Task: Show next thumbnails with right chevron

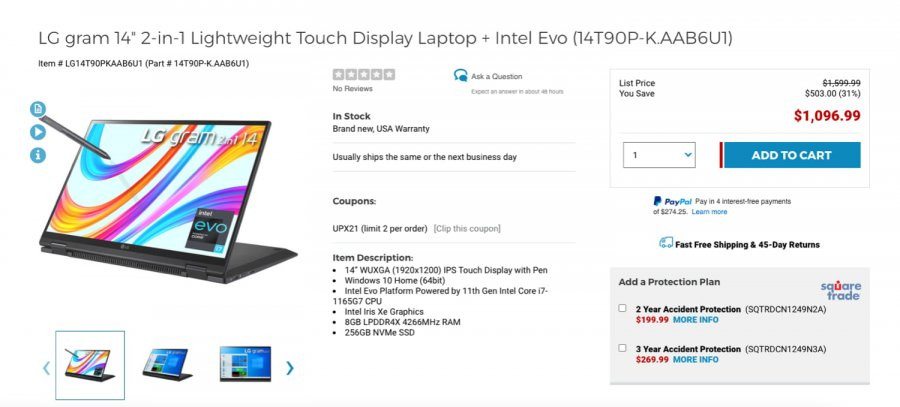Action: click(290, 367)
